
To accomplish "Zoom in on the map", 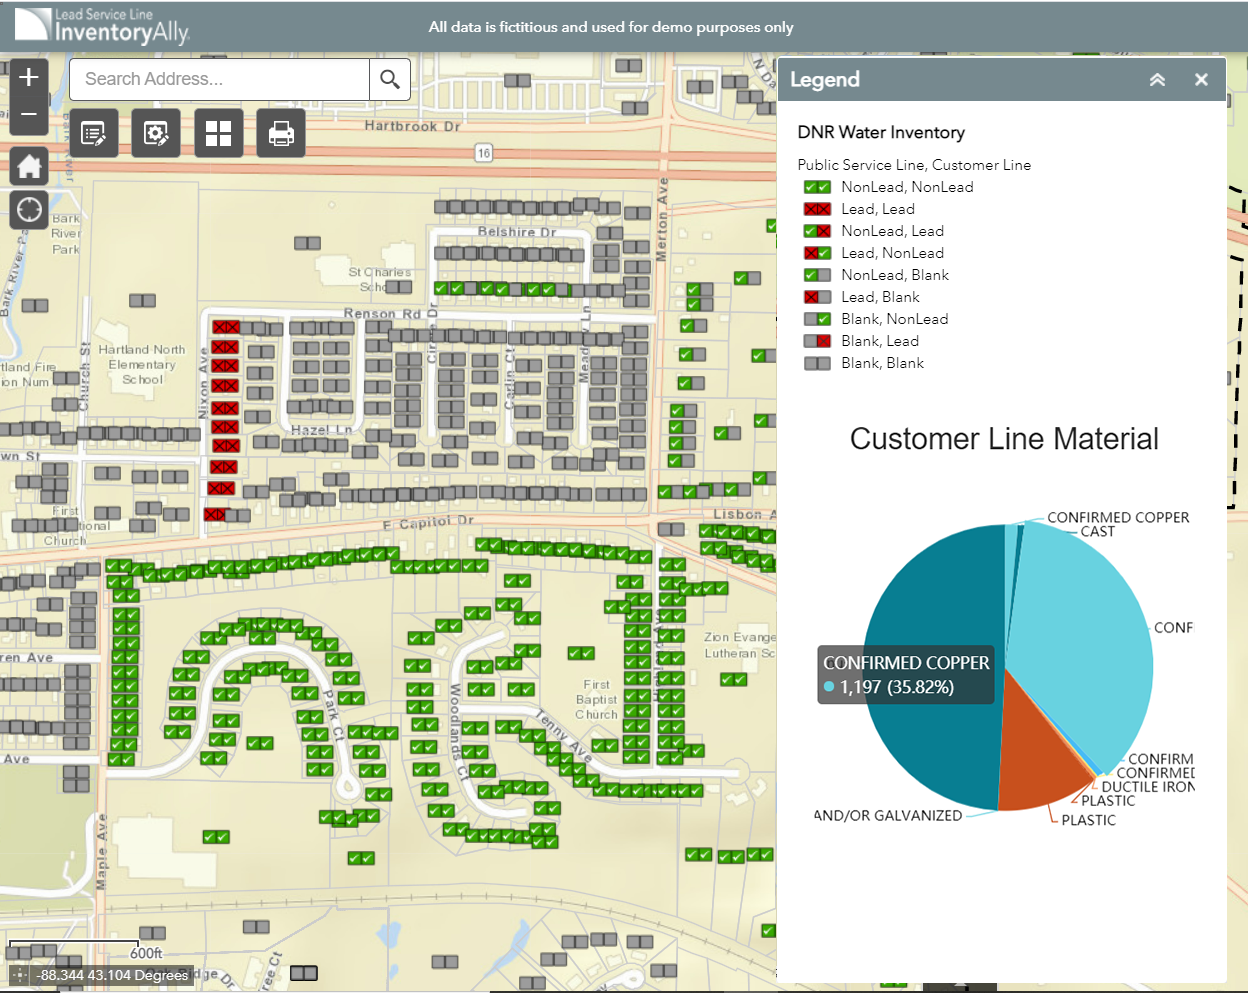I will tap(29, 77).
